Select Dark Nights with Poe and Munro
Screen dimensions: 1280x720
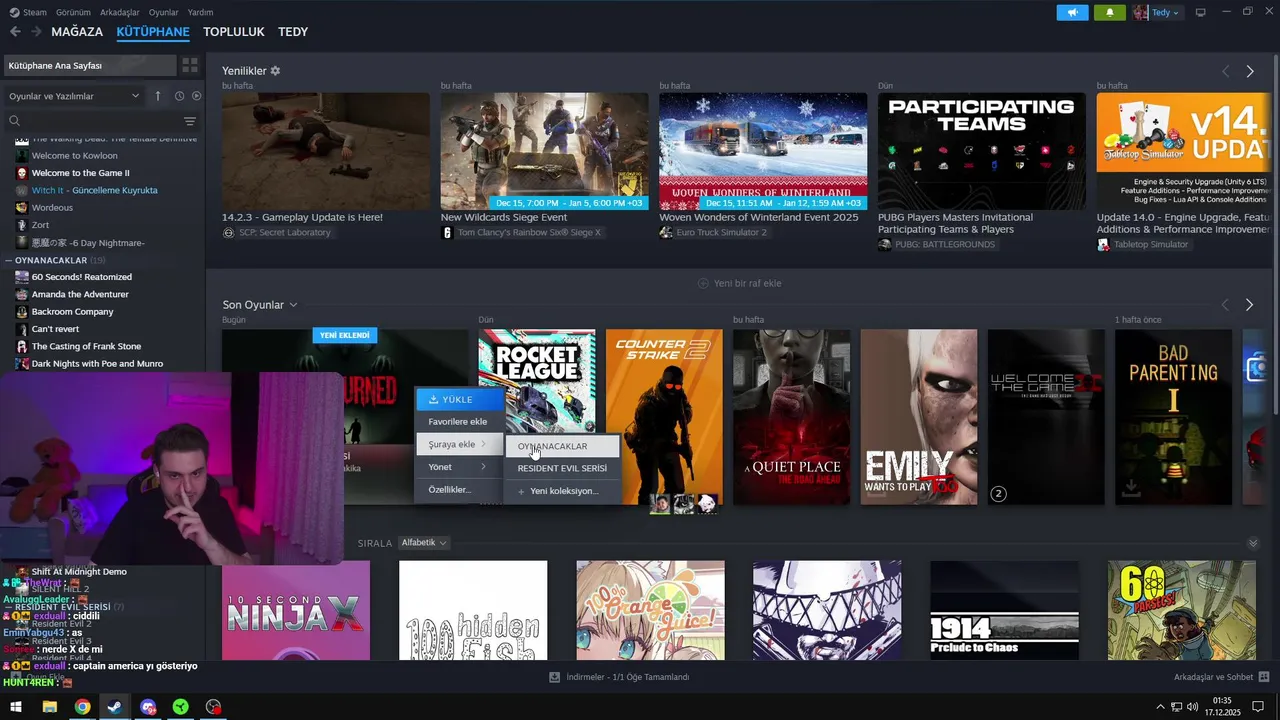tap(97, 364)
